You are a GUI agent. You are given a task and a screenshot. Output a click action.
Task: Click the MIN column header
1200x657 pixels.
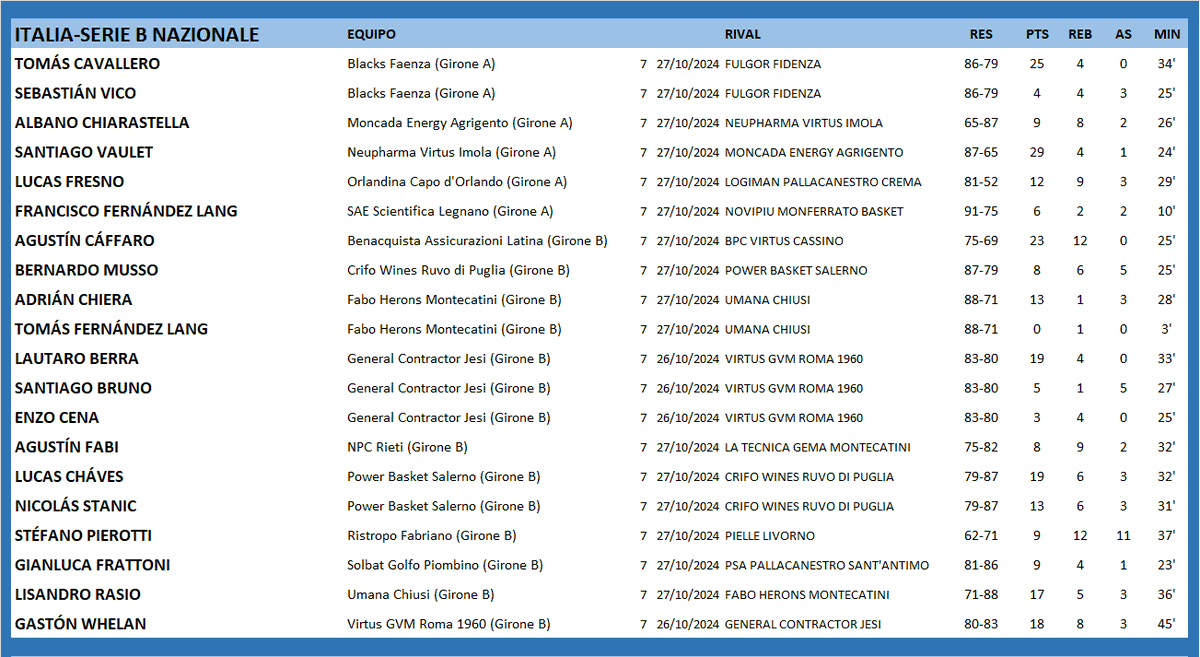click(x=1167, y=34)
